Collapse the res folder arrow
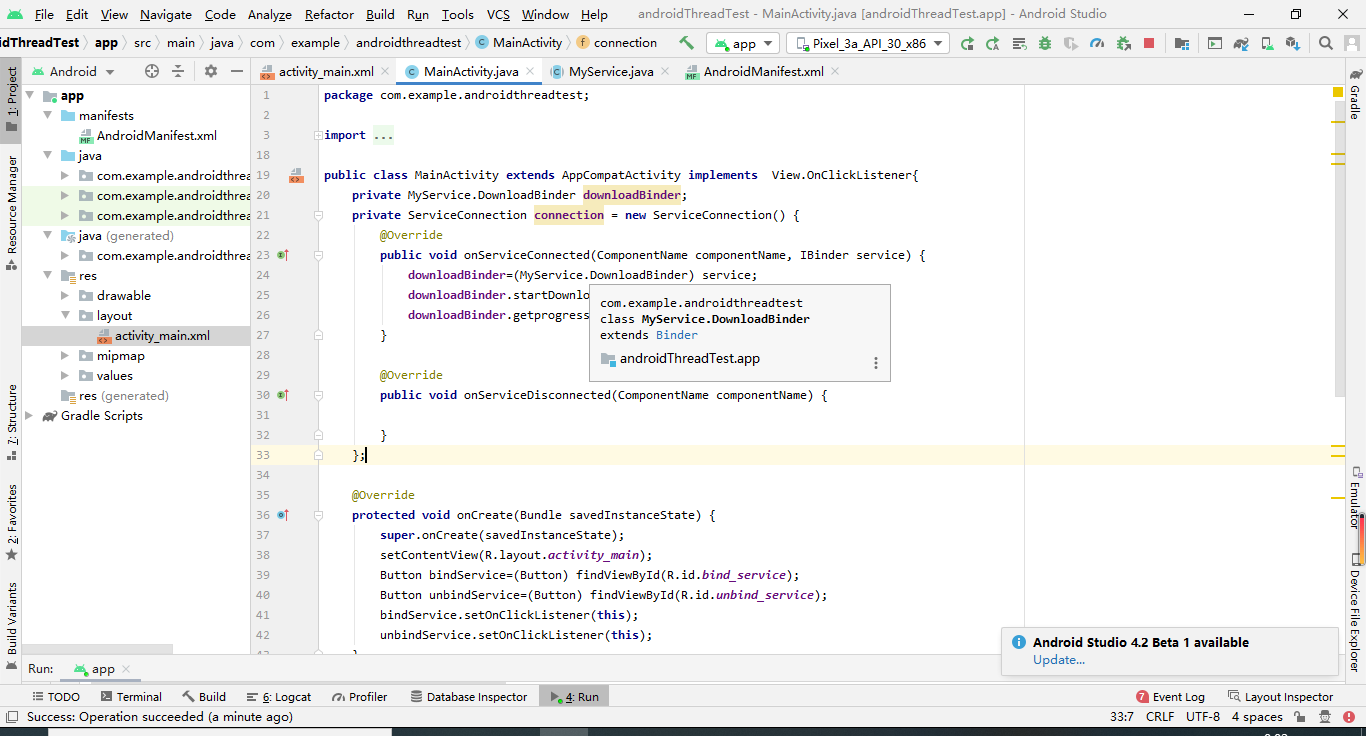The height and width of the screenshot is (736, 1366). coord(47,276)
